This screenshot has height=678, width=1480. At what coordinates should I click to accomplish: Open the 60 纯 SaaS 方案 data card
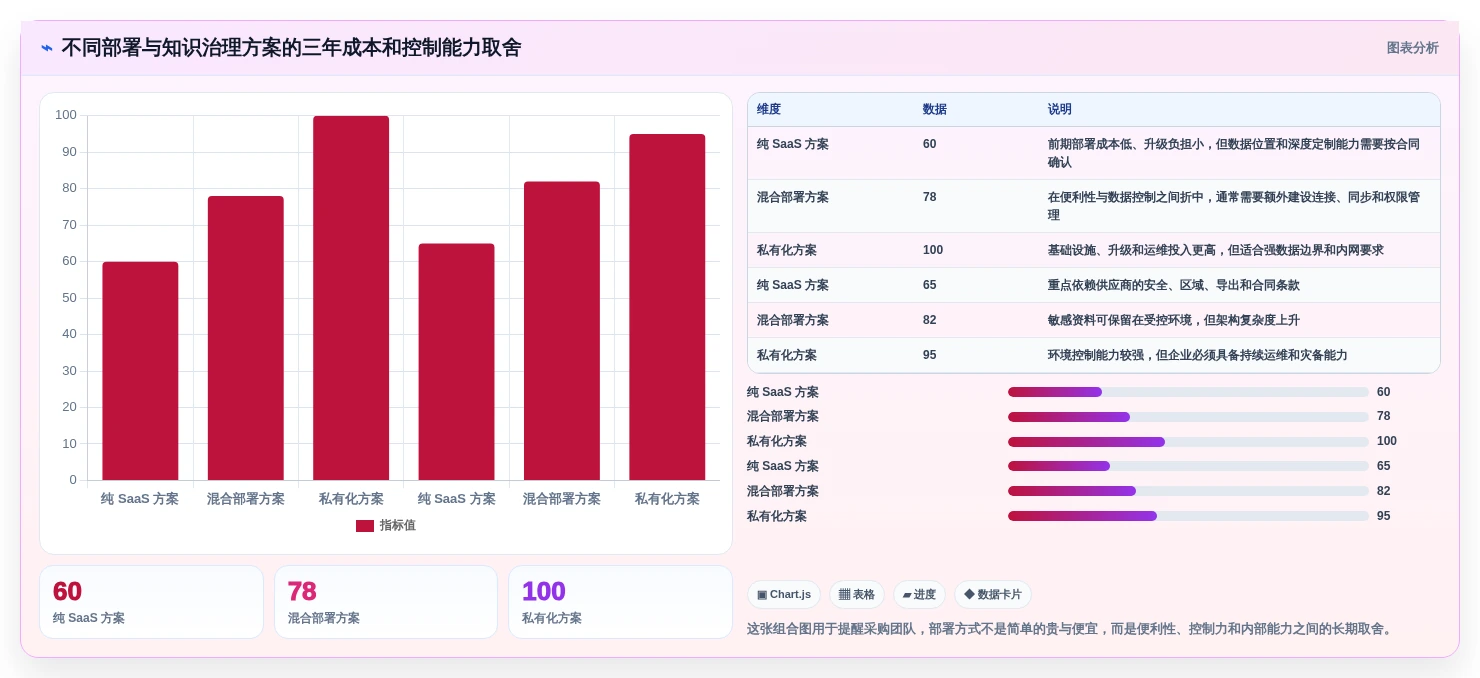pos(151,602)
